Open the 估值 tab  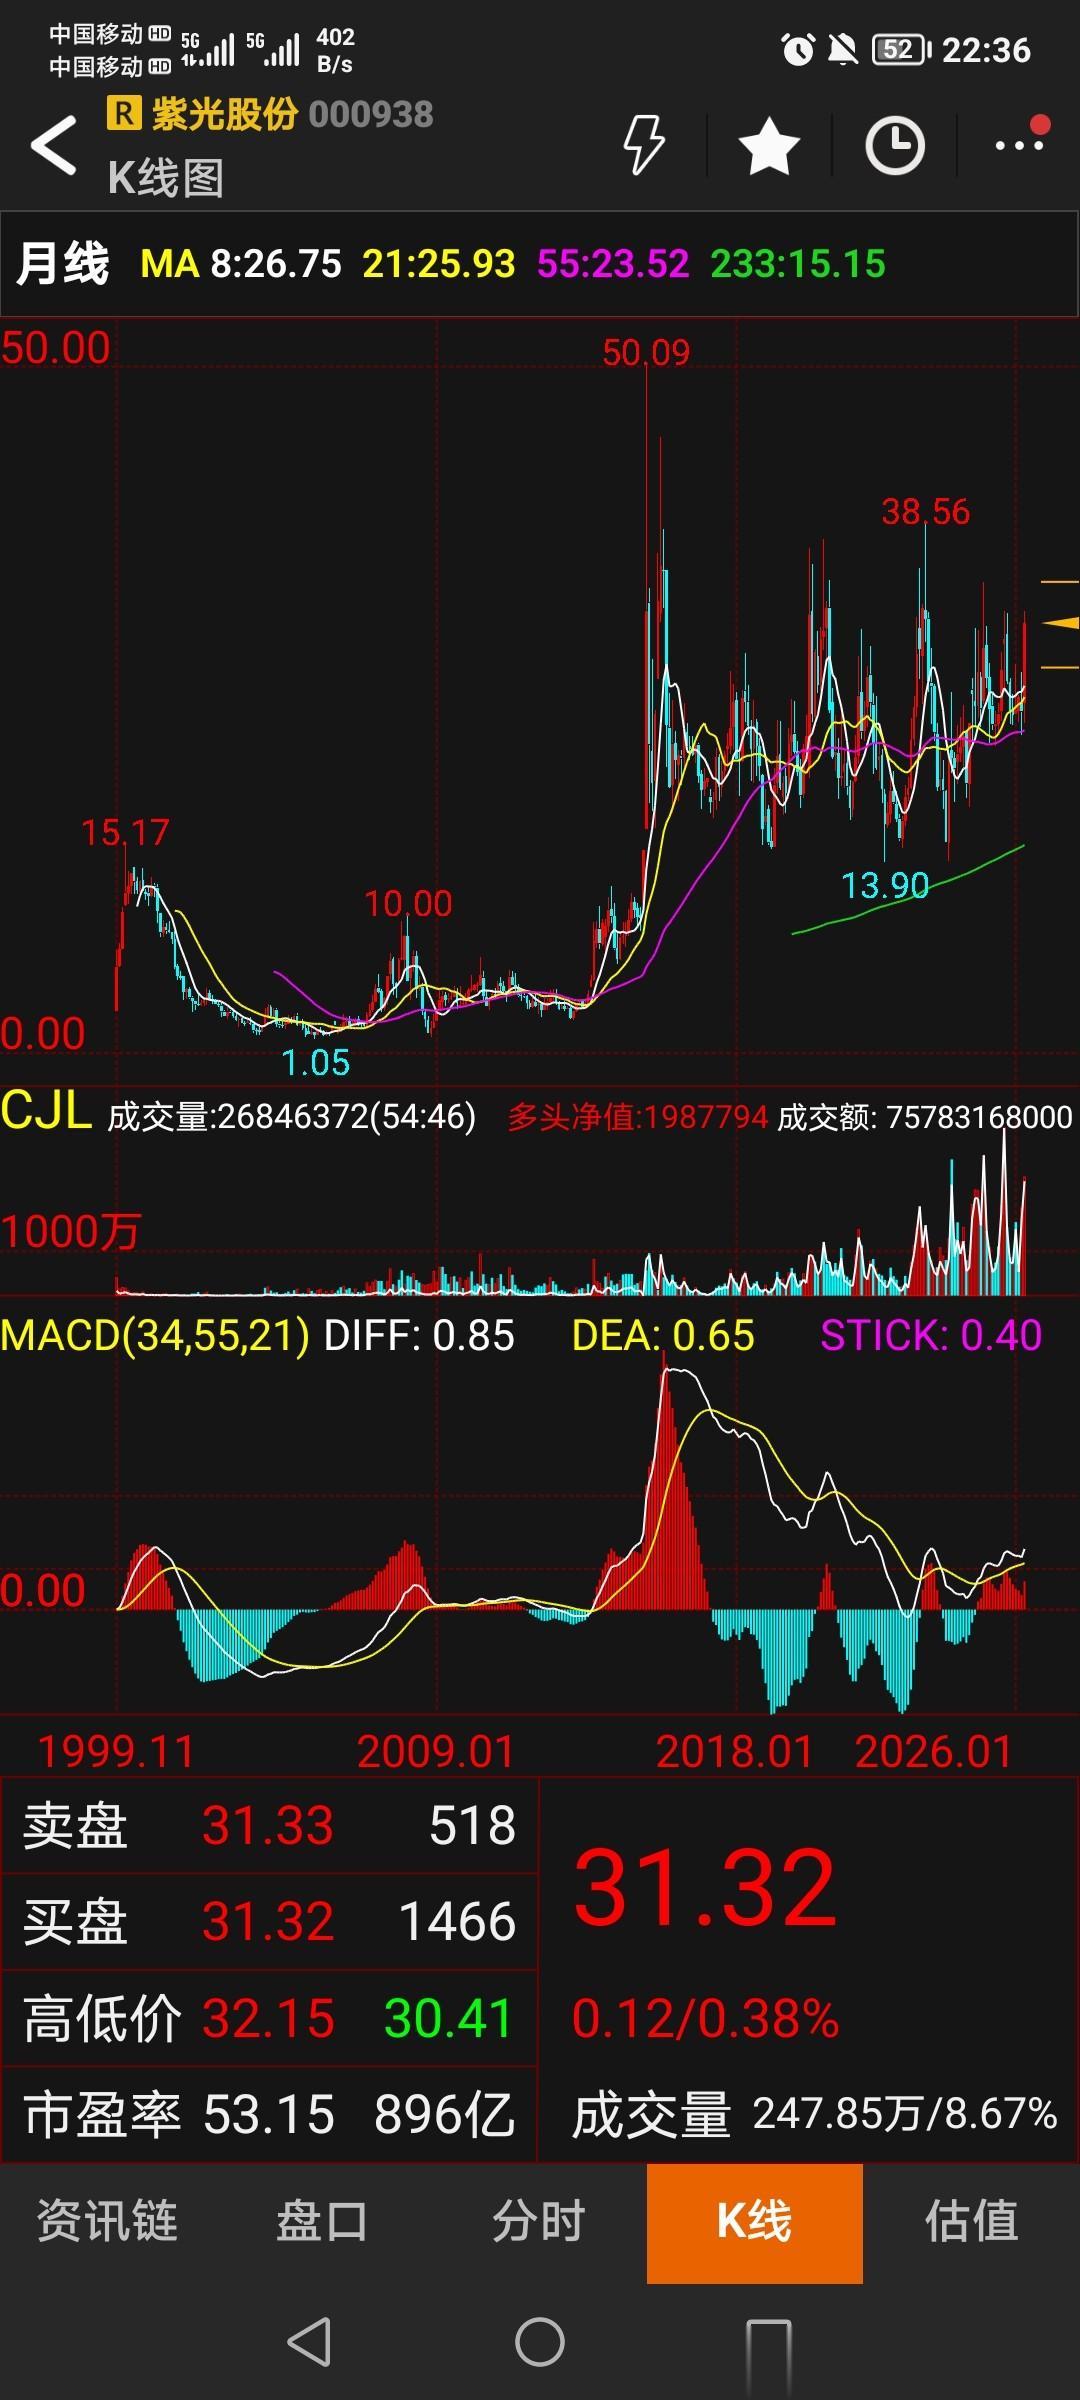tap(971, 2221)
